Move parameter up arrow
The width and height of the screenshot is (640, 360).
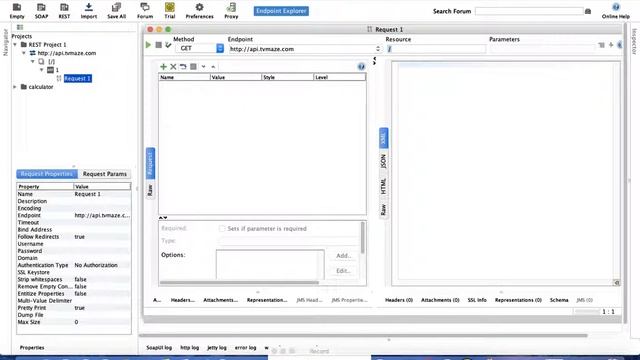coord(213,67)
